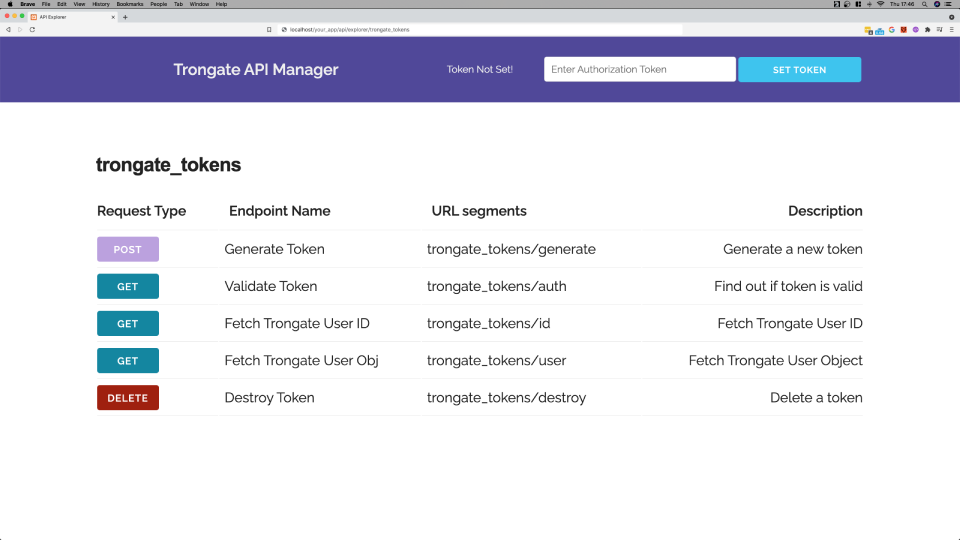Open Notification Center list icon
This screenshot has height=540, width=960.
click(948, 4)
